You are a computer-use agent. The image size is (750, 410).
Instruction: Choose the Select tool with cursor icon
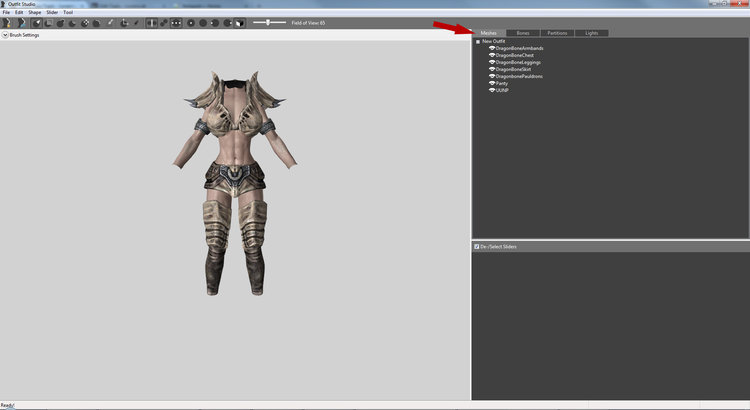click(37, 23)
